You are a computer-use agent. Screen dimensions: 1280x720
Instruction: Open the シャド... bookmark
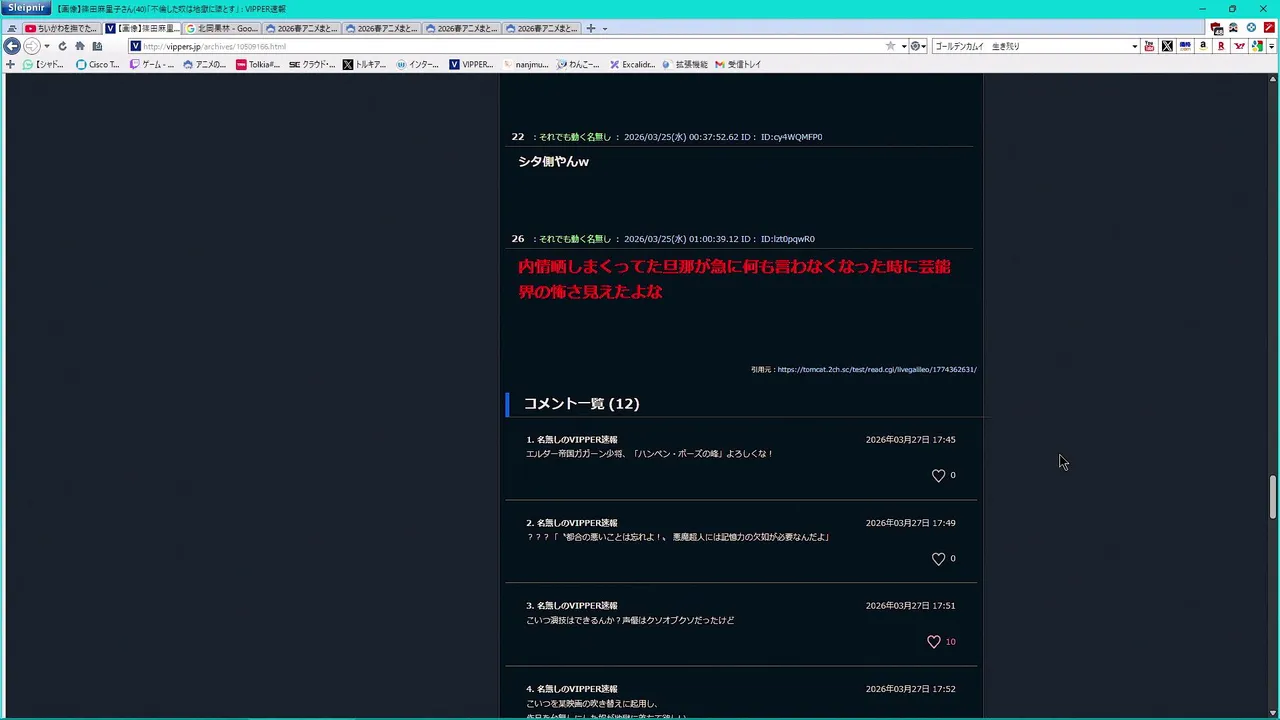click(x=43, y=64)
